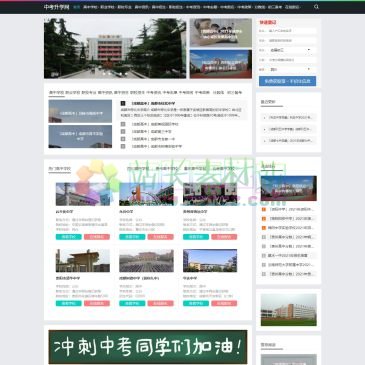Open the upper sky-blue thumbnail left of the school list

80,111
